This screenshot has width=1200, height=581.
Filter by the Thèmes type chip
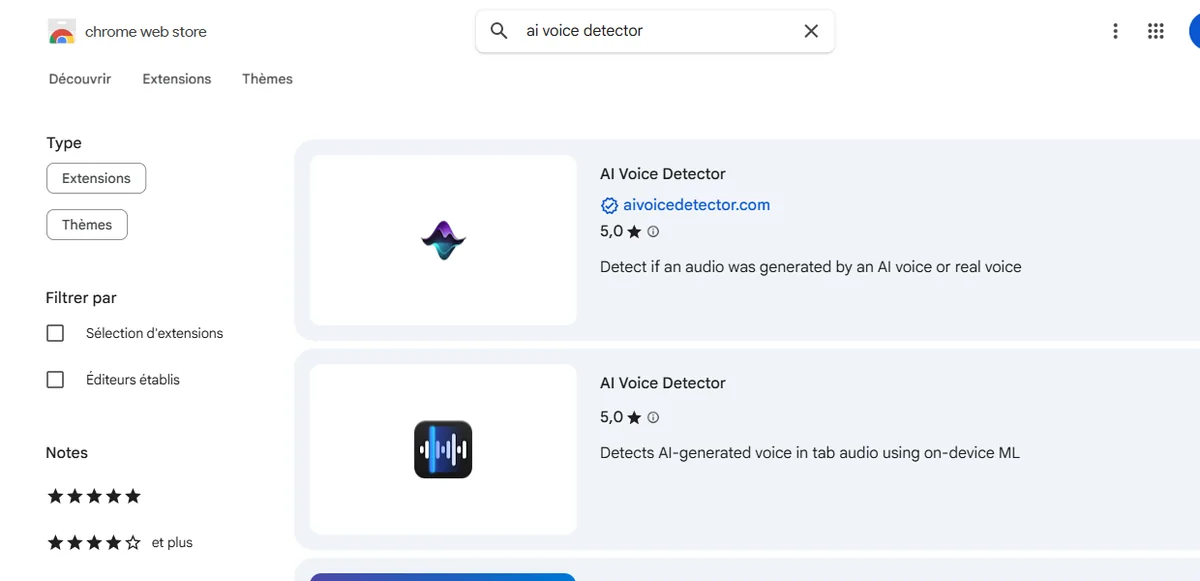click(87, 225)
